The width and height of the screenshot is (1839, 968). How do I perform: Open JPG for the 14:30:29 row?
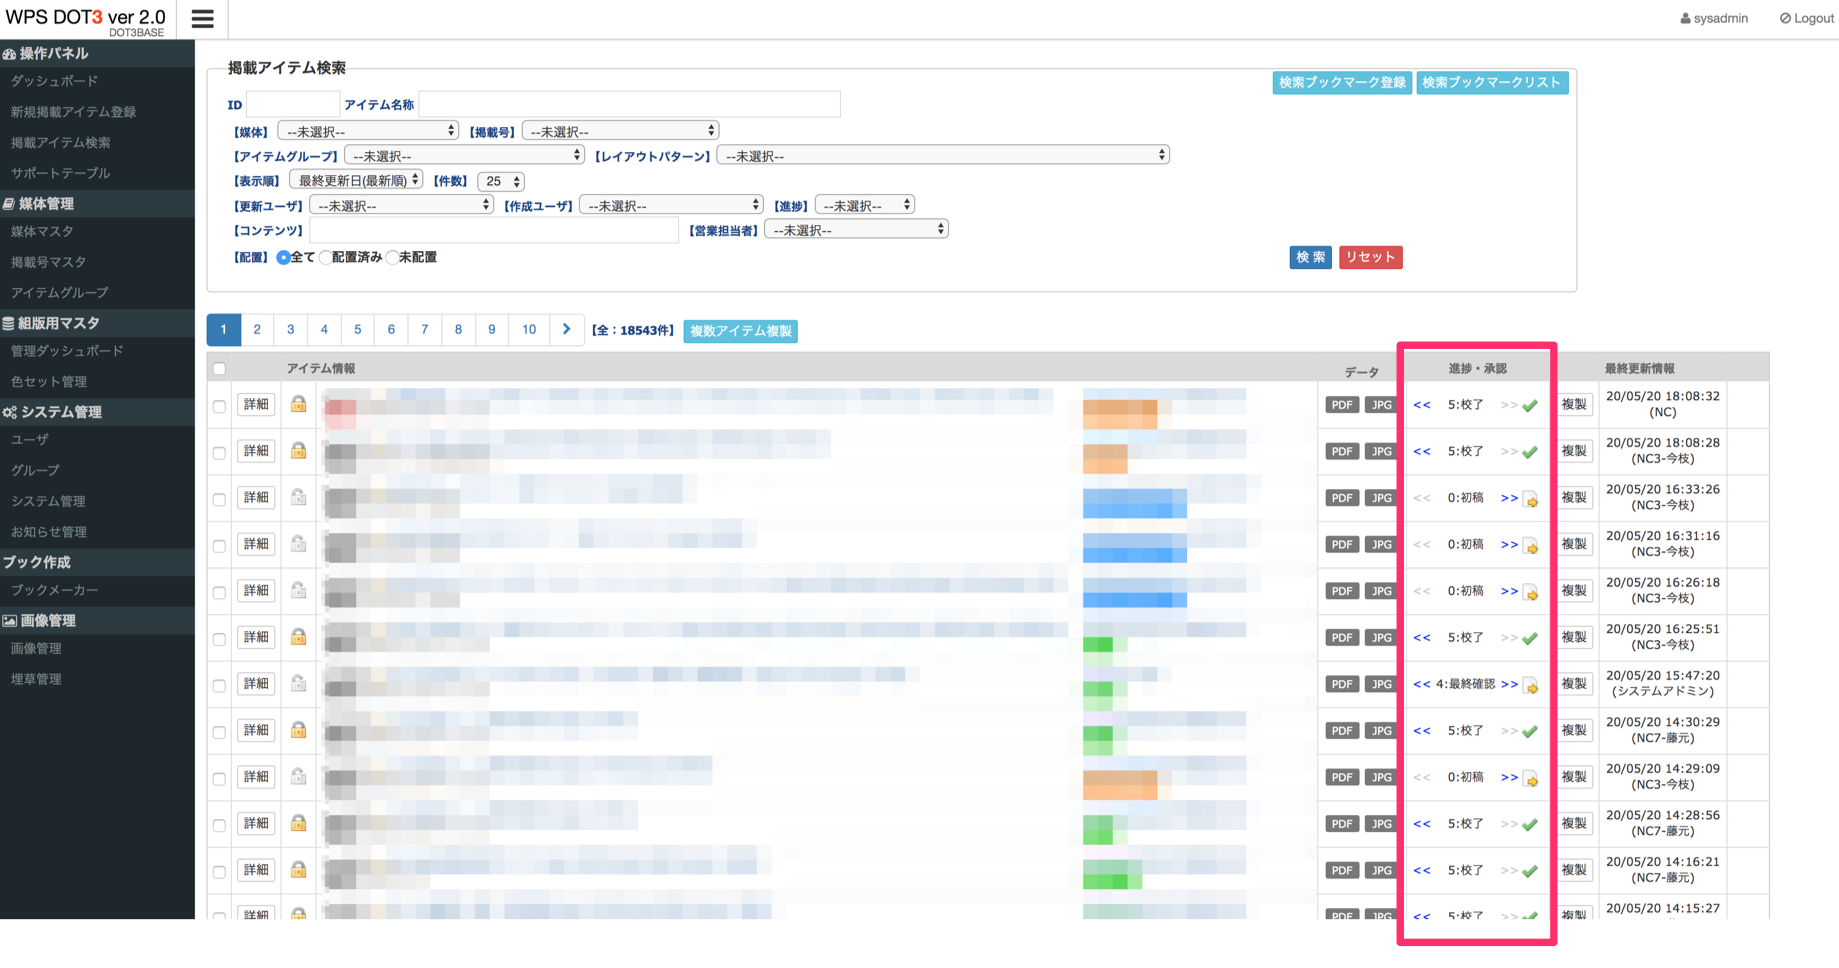coord(1381,730)
